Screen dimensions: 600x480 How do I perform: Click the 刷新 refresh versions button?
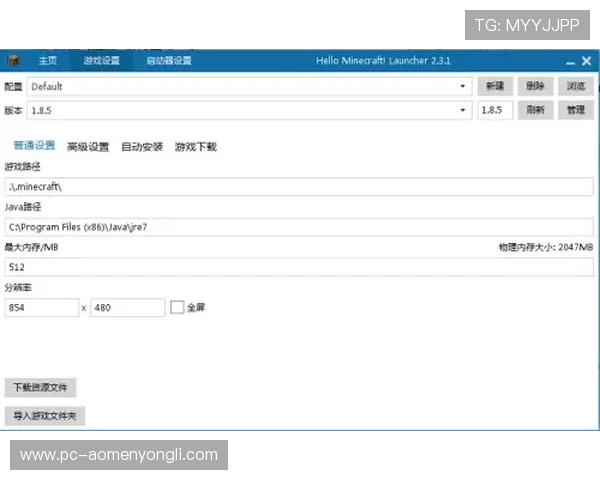point(535,110)
